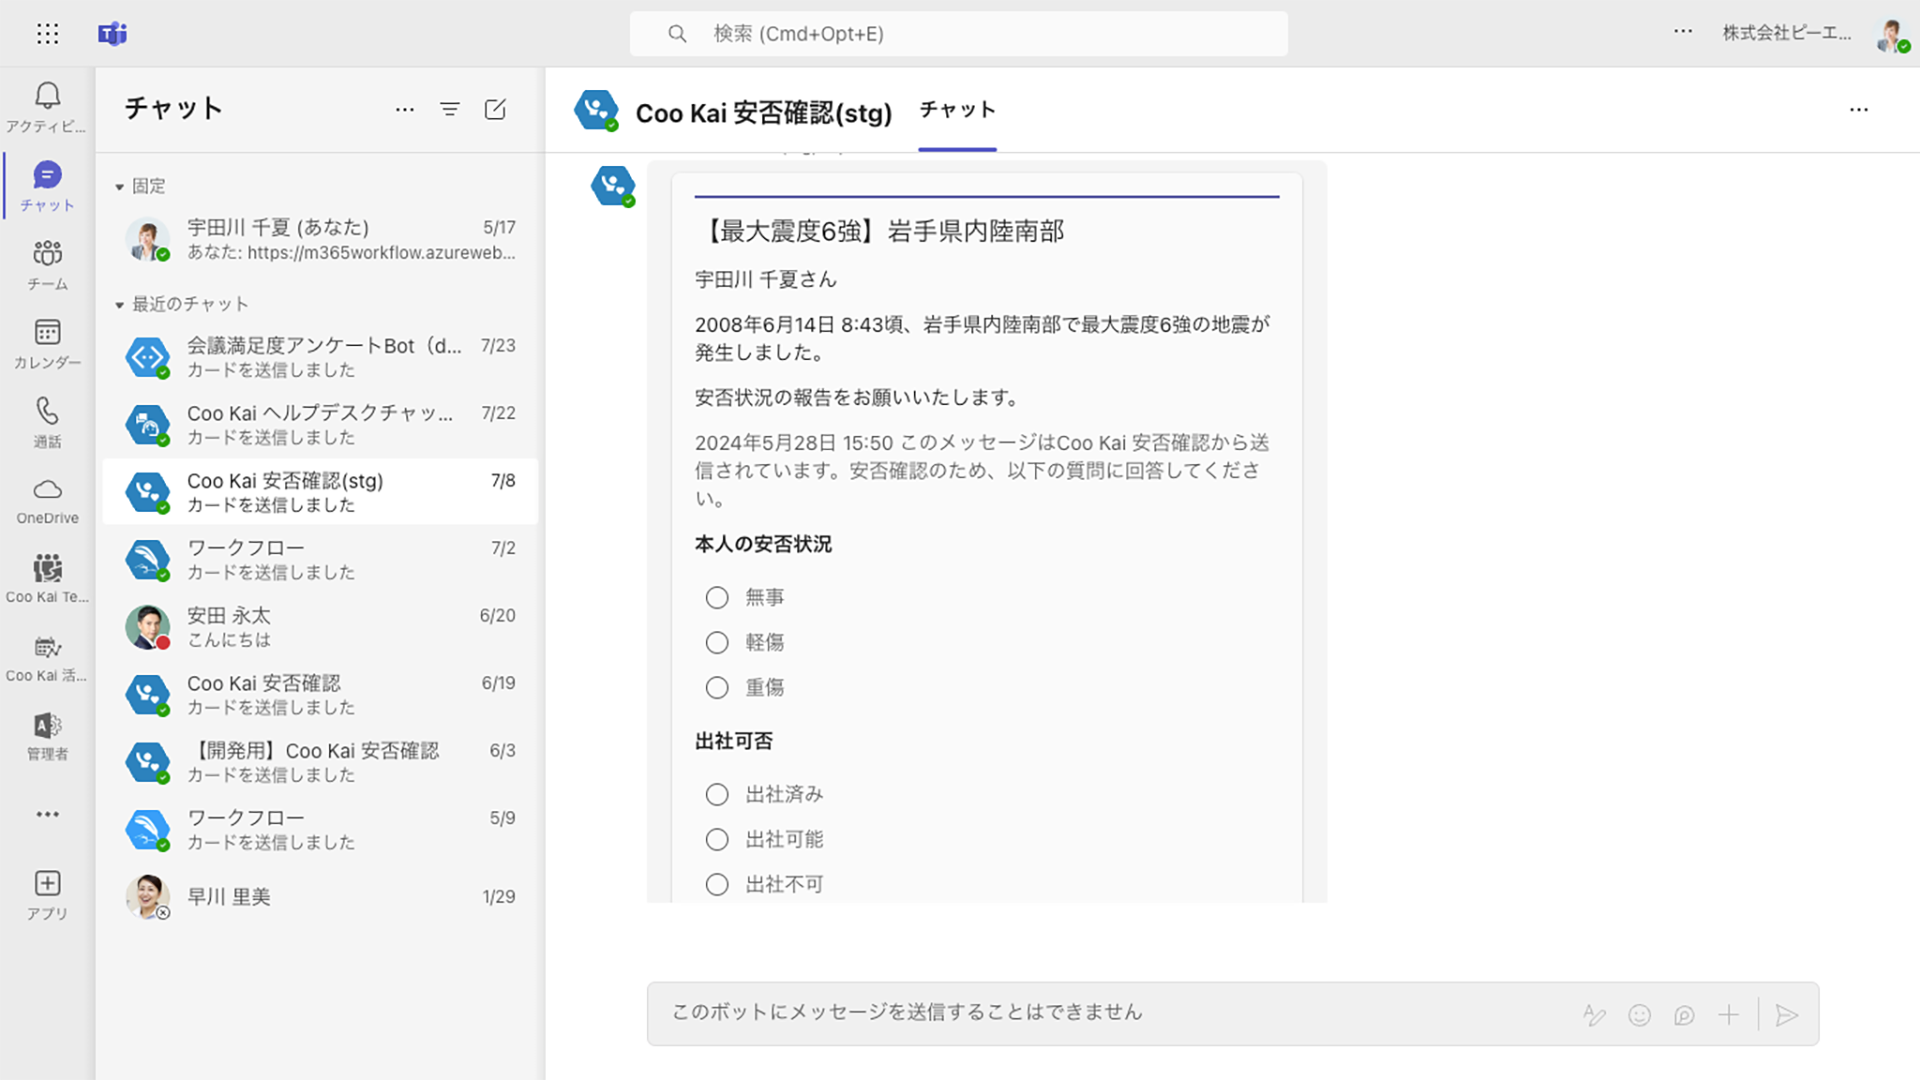
Task: Open the アクティビティ panel in the sidebar
Action: pyautogui.click(x=46, y=103)
